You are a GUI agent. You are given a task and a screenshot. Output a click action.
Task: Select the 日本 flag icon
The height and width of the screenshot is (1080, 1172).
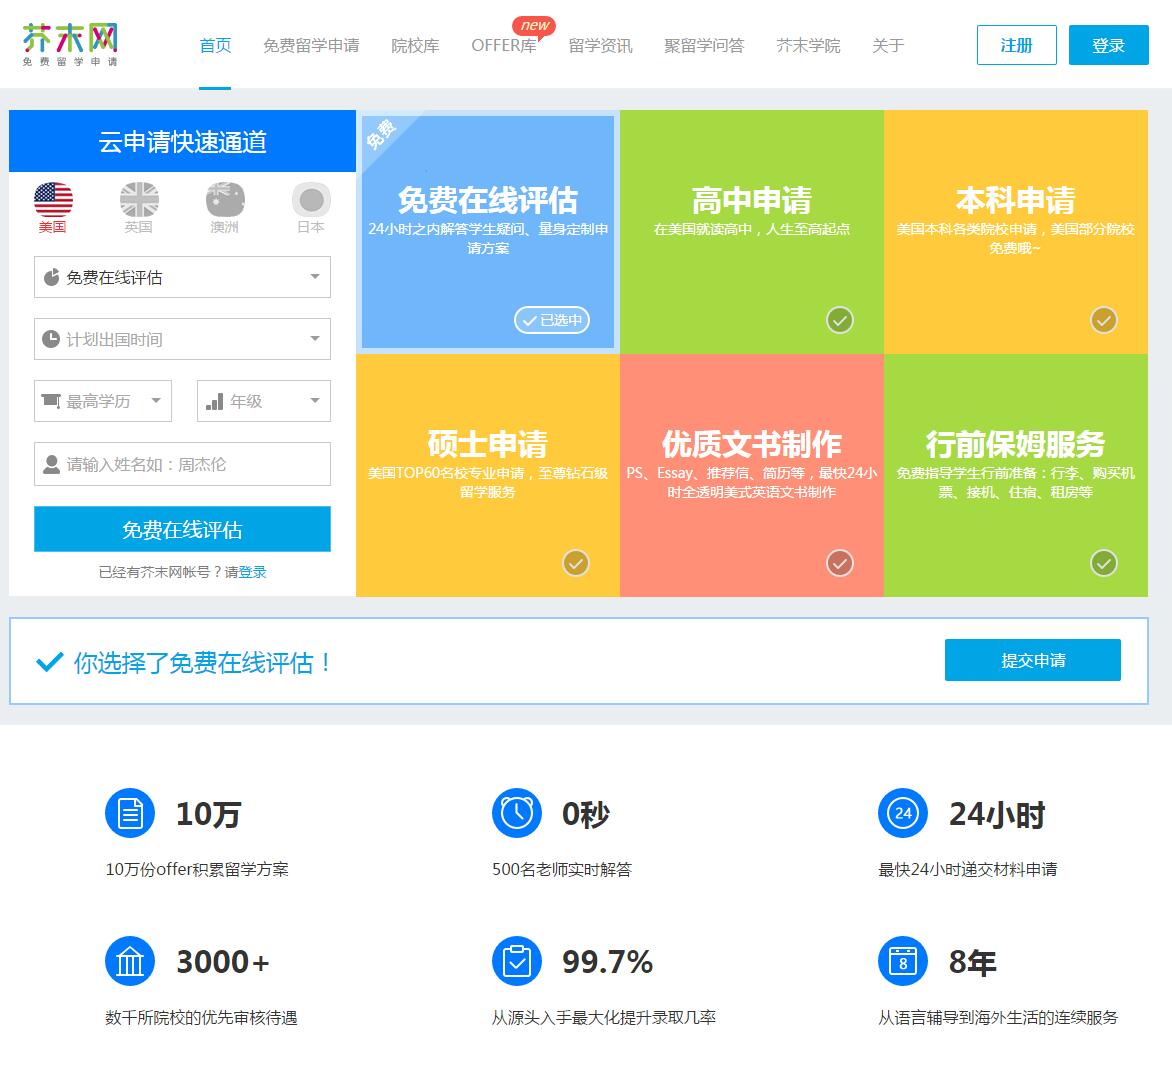click(x=311, y=200)
